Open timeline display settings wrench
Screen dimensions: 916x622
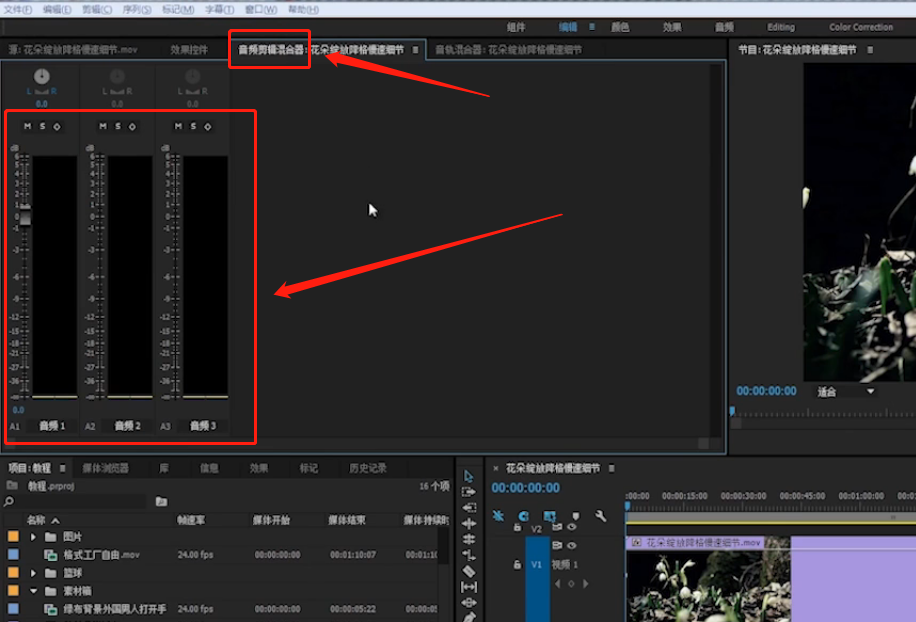tap(601, 516)
